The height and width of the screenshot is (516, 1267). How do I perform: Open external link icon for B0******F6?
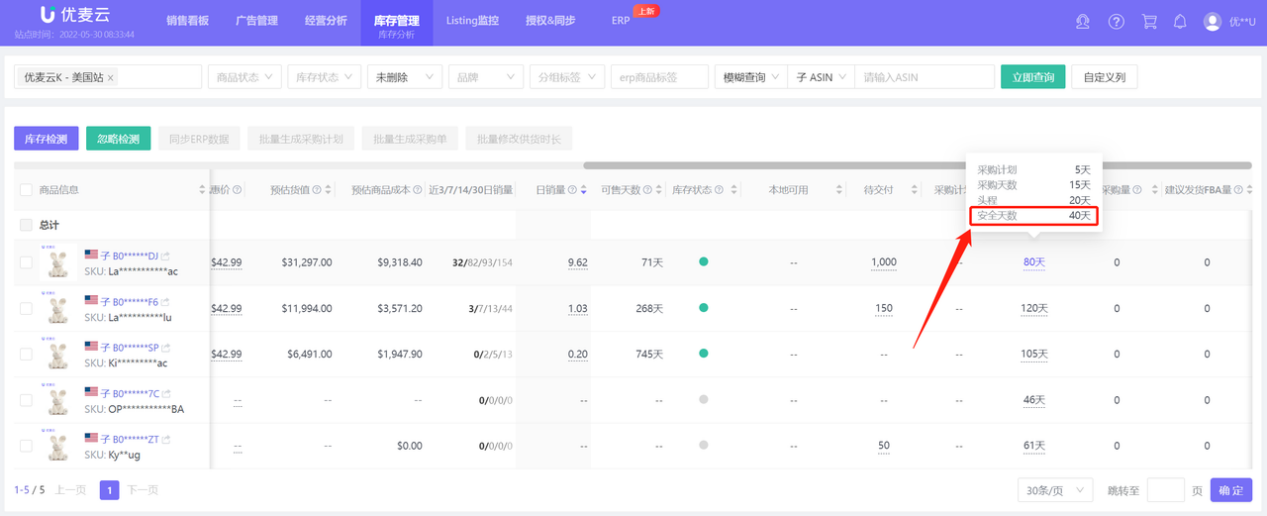point(166,301)
